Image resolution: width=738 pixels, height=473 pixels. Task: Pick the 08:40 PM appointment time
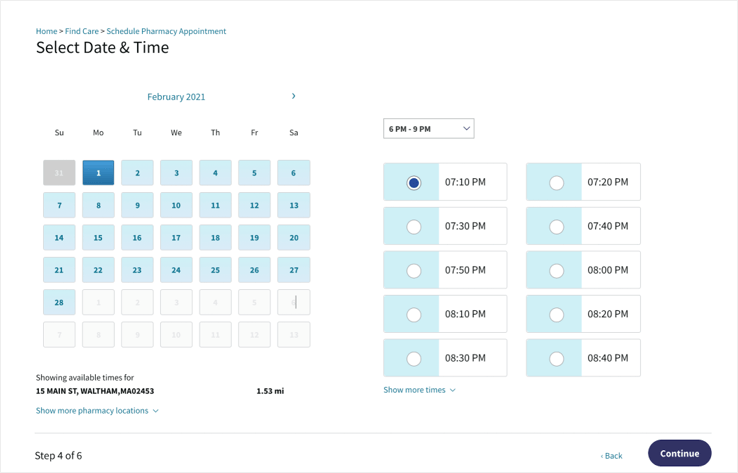click(x=557, y=359)
